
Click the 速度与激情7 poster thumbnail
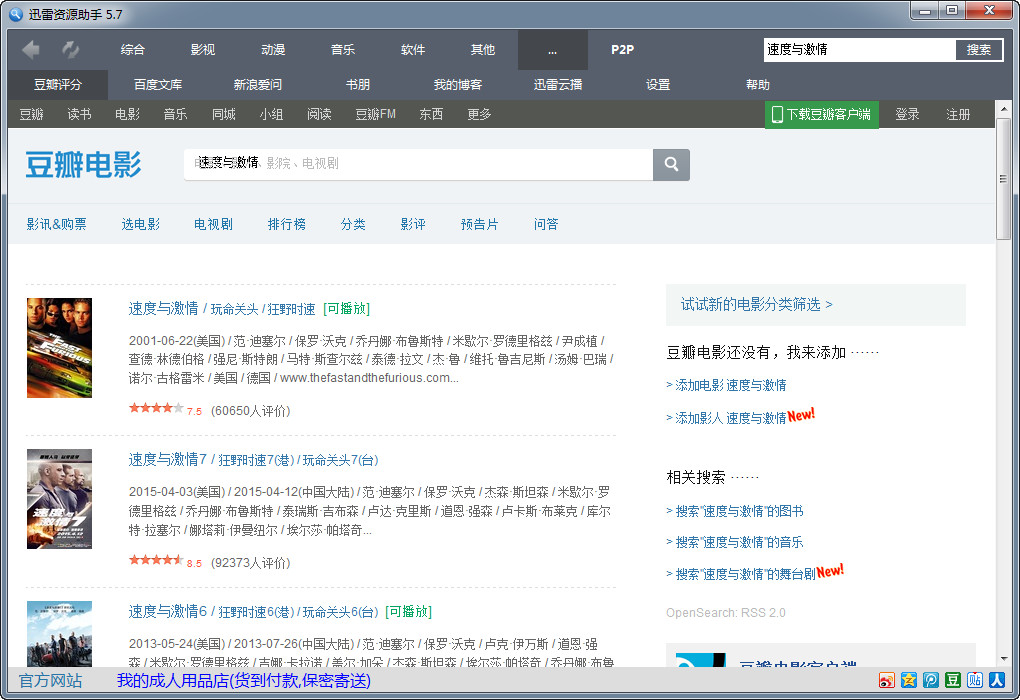[59, 499]
